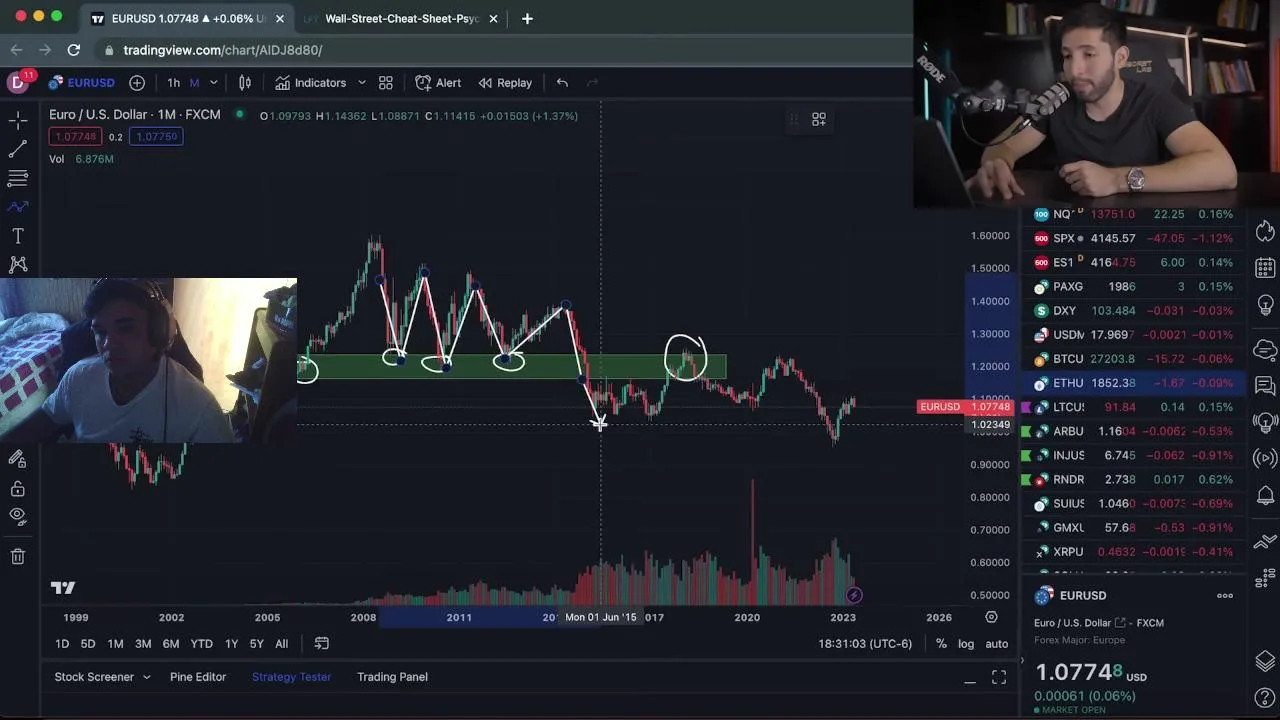Expand the Indicators favorites dropdown arrow
The height and width of the screenshot is (720, 1280).
(361, 83)
